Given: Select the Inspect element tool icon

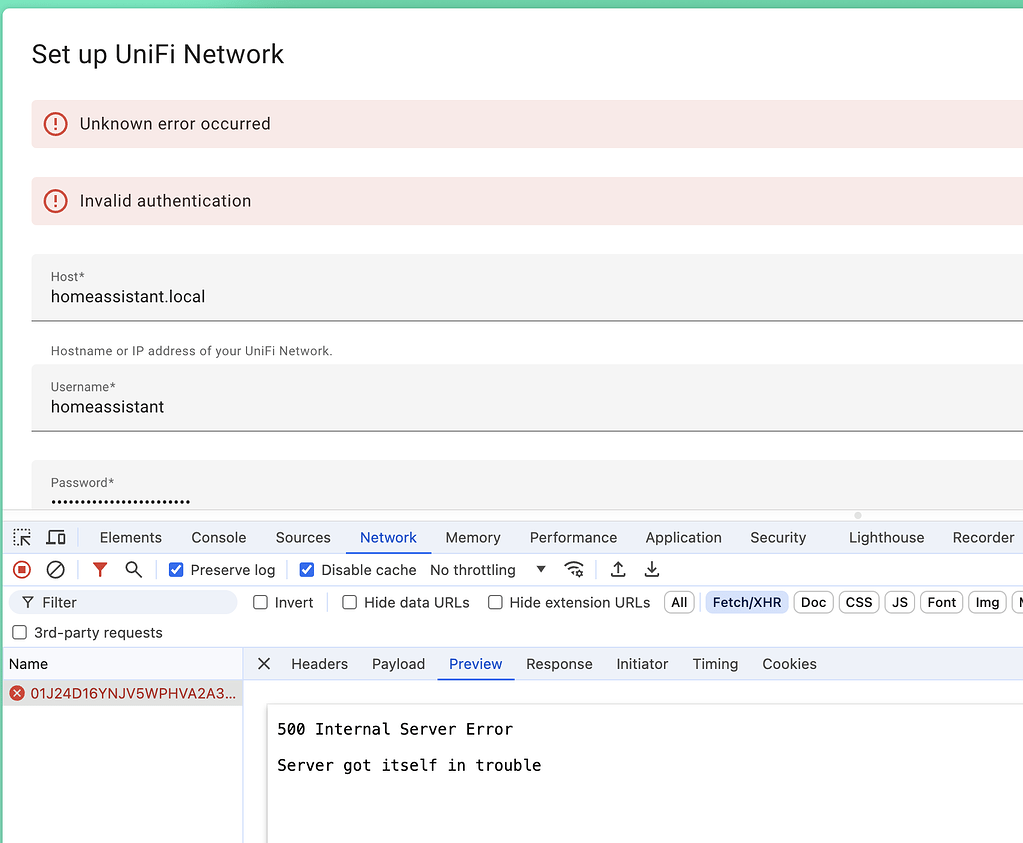Looking at the screenshot, I should [21, 537].
